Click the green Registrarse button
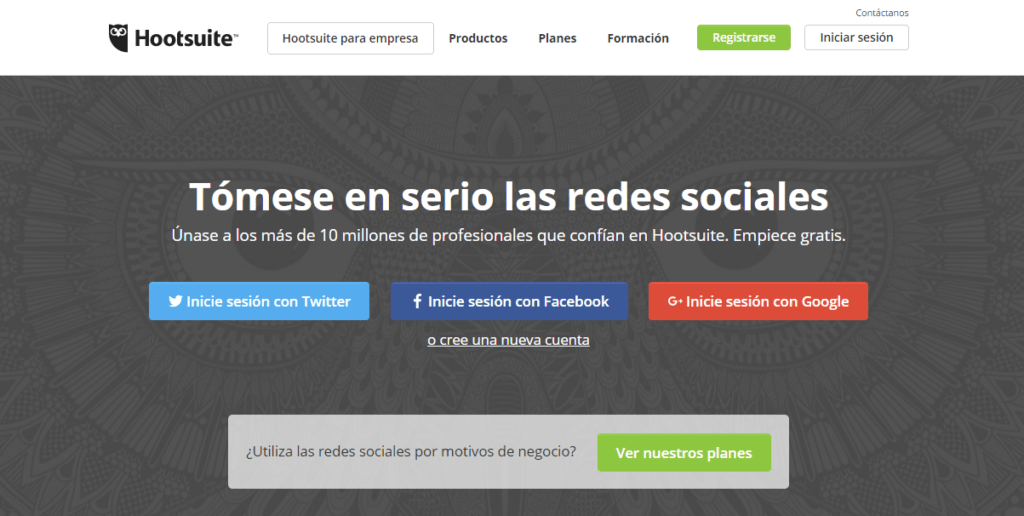Viewport: 1024px width, 516px height. coord(744,37)
